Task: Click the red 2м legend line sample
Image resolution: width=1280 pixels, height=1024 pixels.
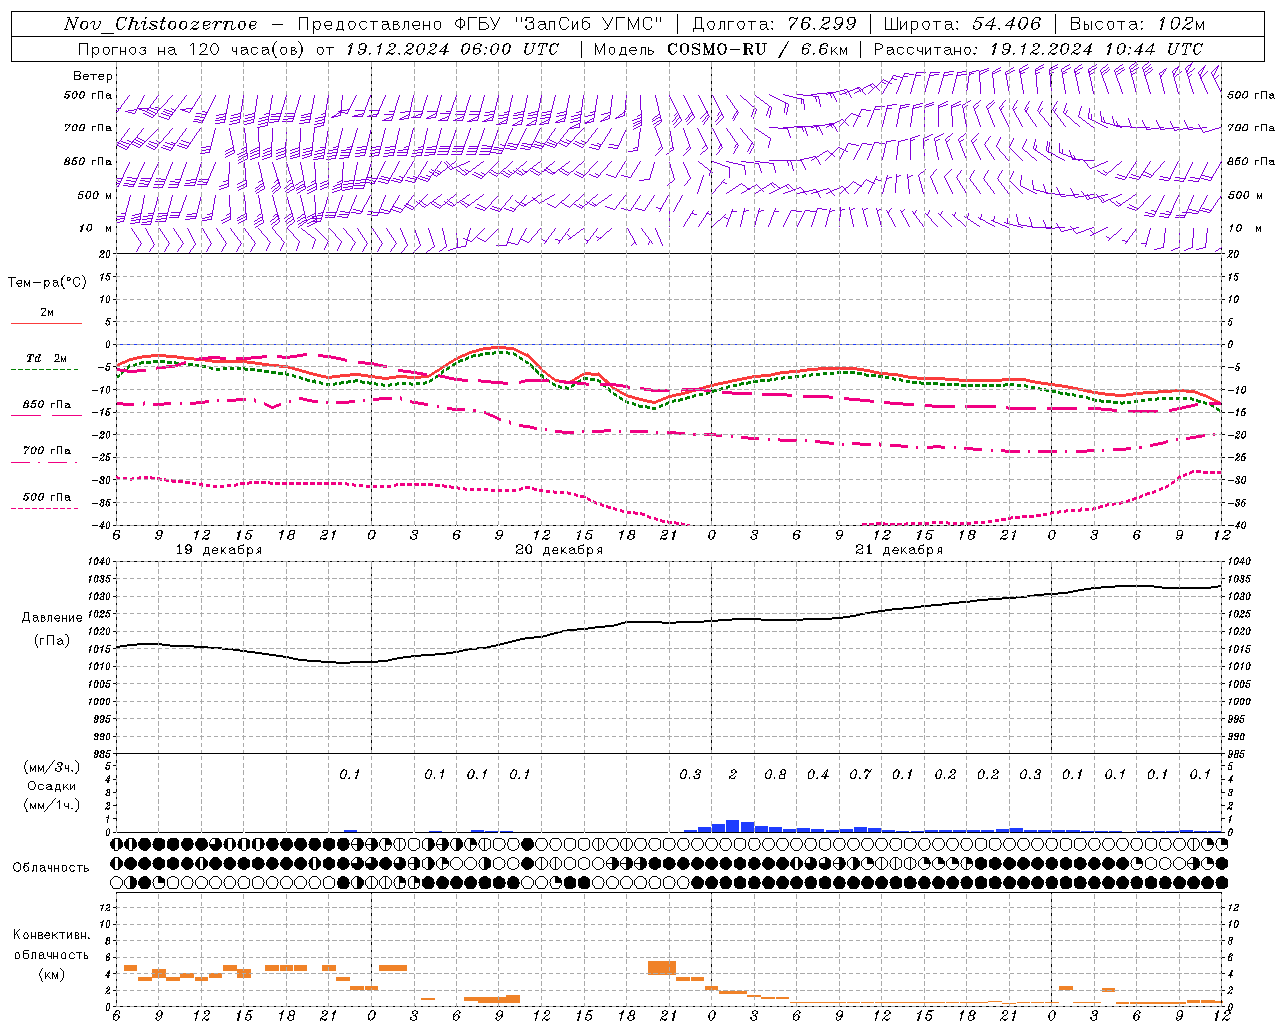Action: [x=46, y=323]
